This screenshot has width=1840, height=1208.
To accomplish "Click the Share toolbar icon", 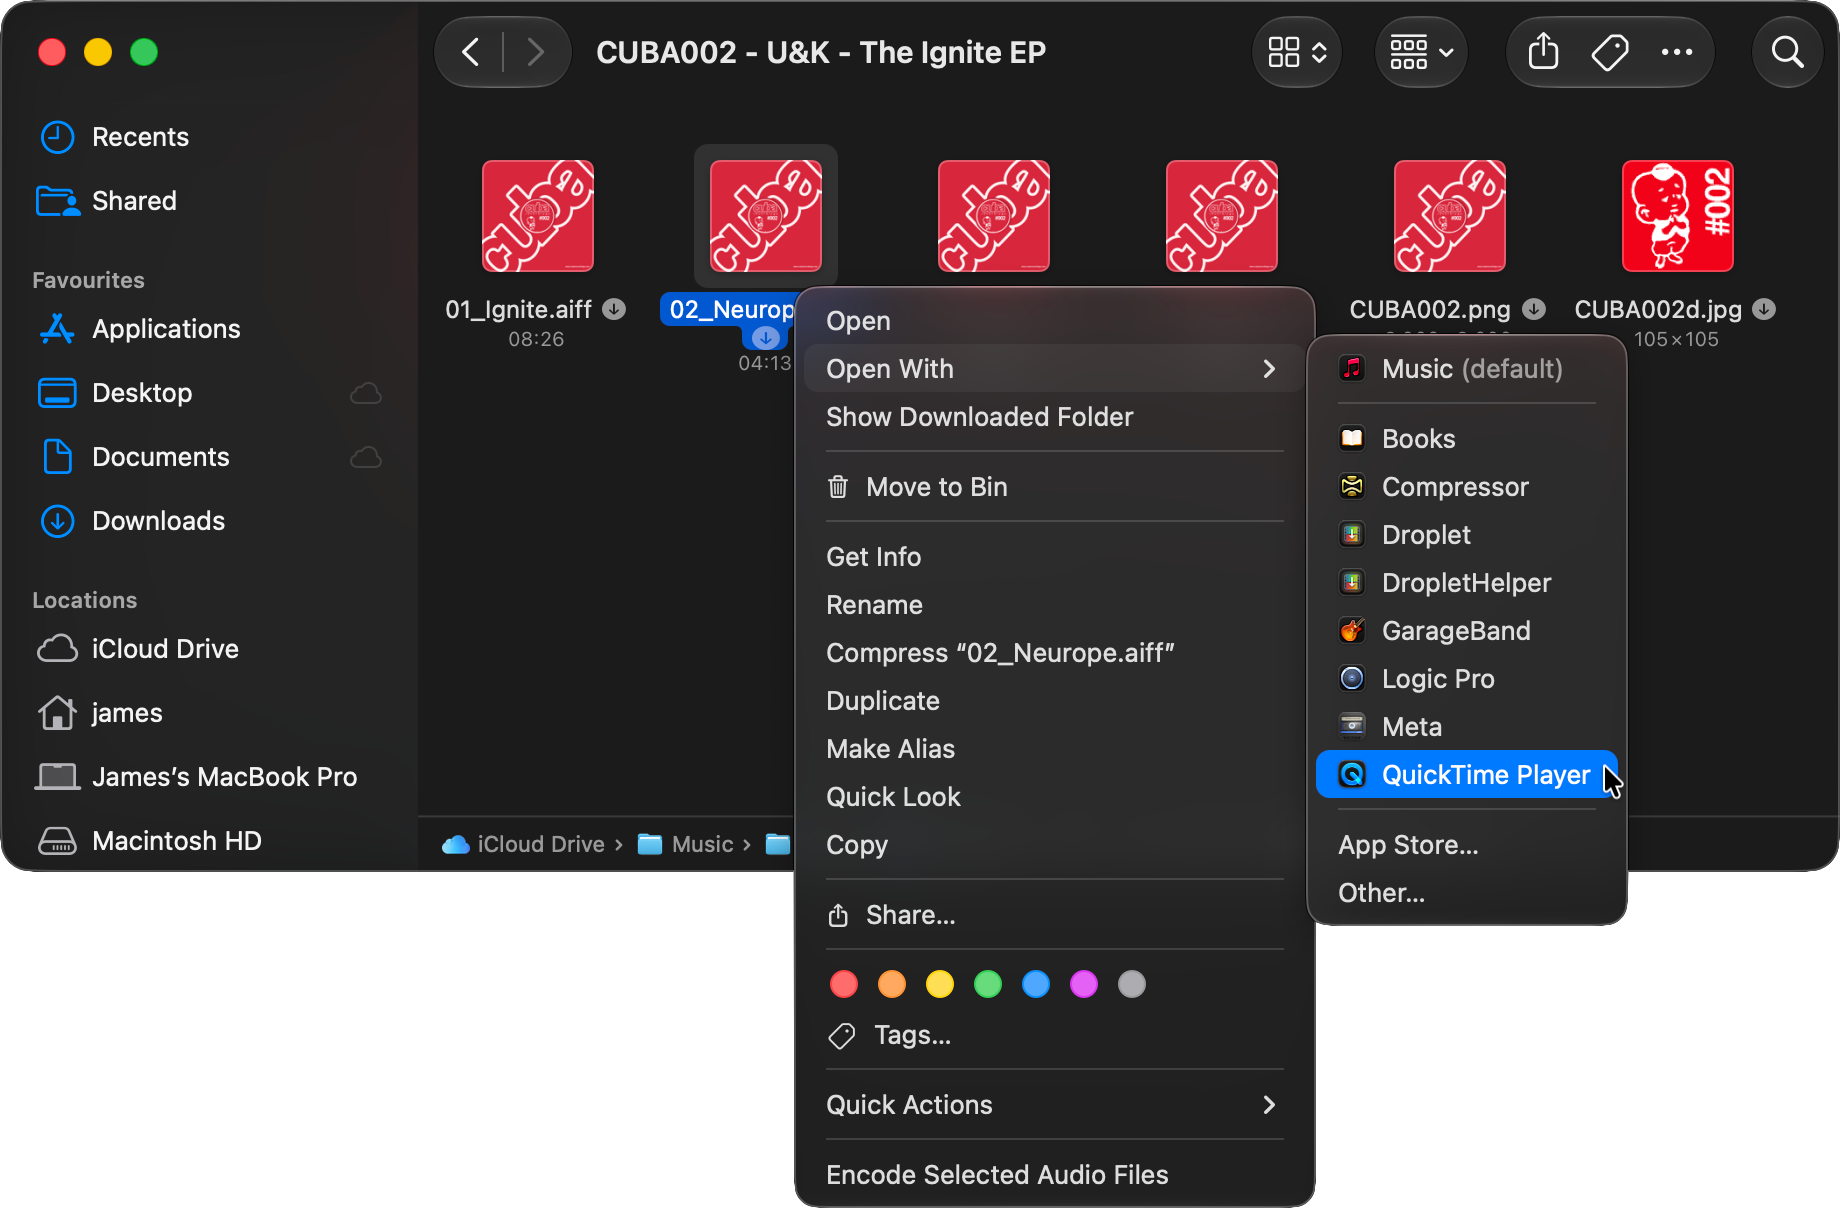I will (1544, 52).
